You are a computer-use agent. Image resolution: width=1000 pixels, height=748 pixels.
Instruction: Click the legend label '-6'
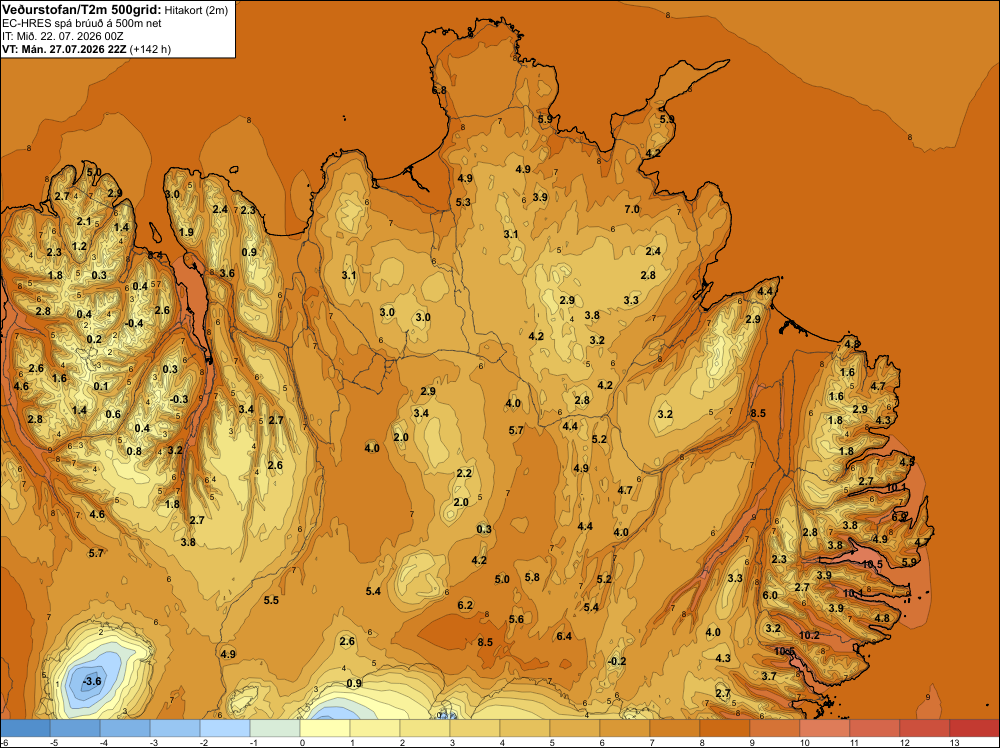4,742
